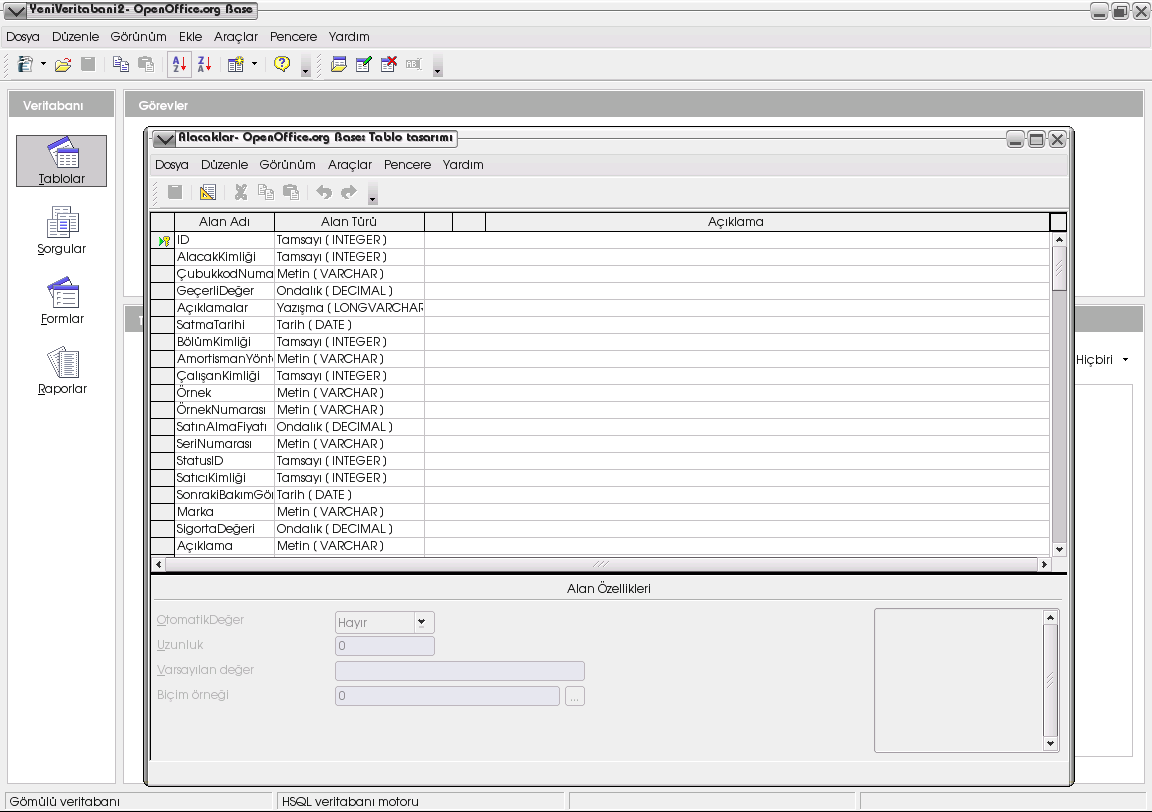Open the Yardım menu in Tablo tasarımı window
The width and height of the screenshot is (1152, 812).
coord(463,165)
